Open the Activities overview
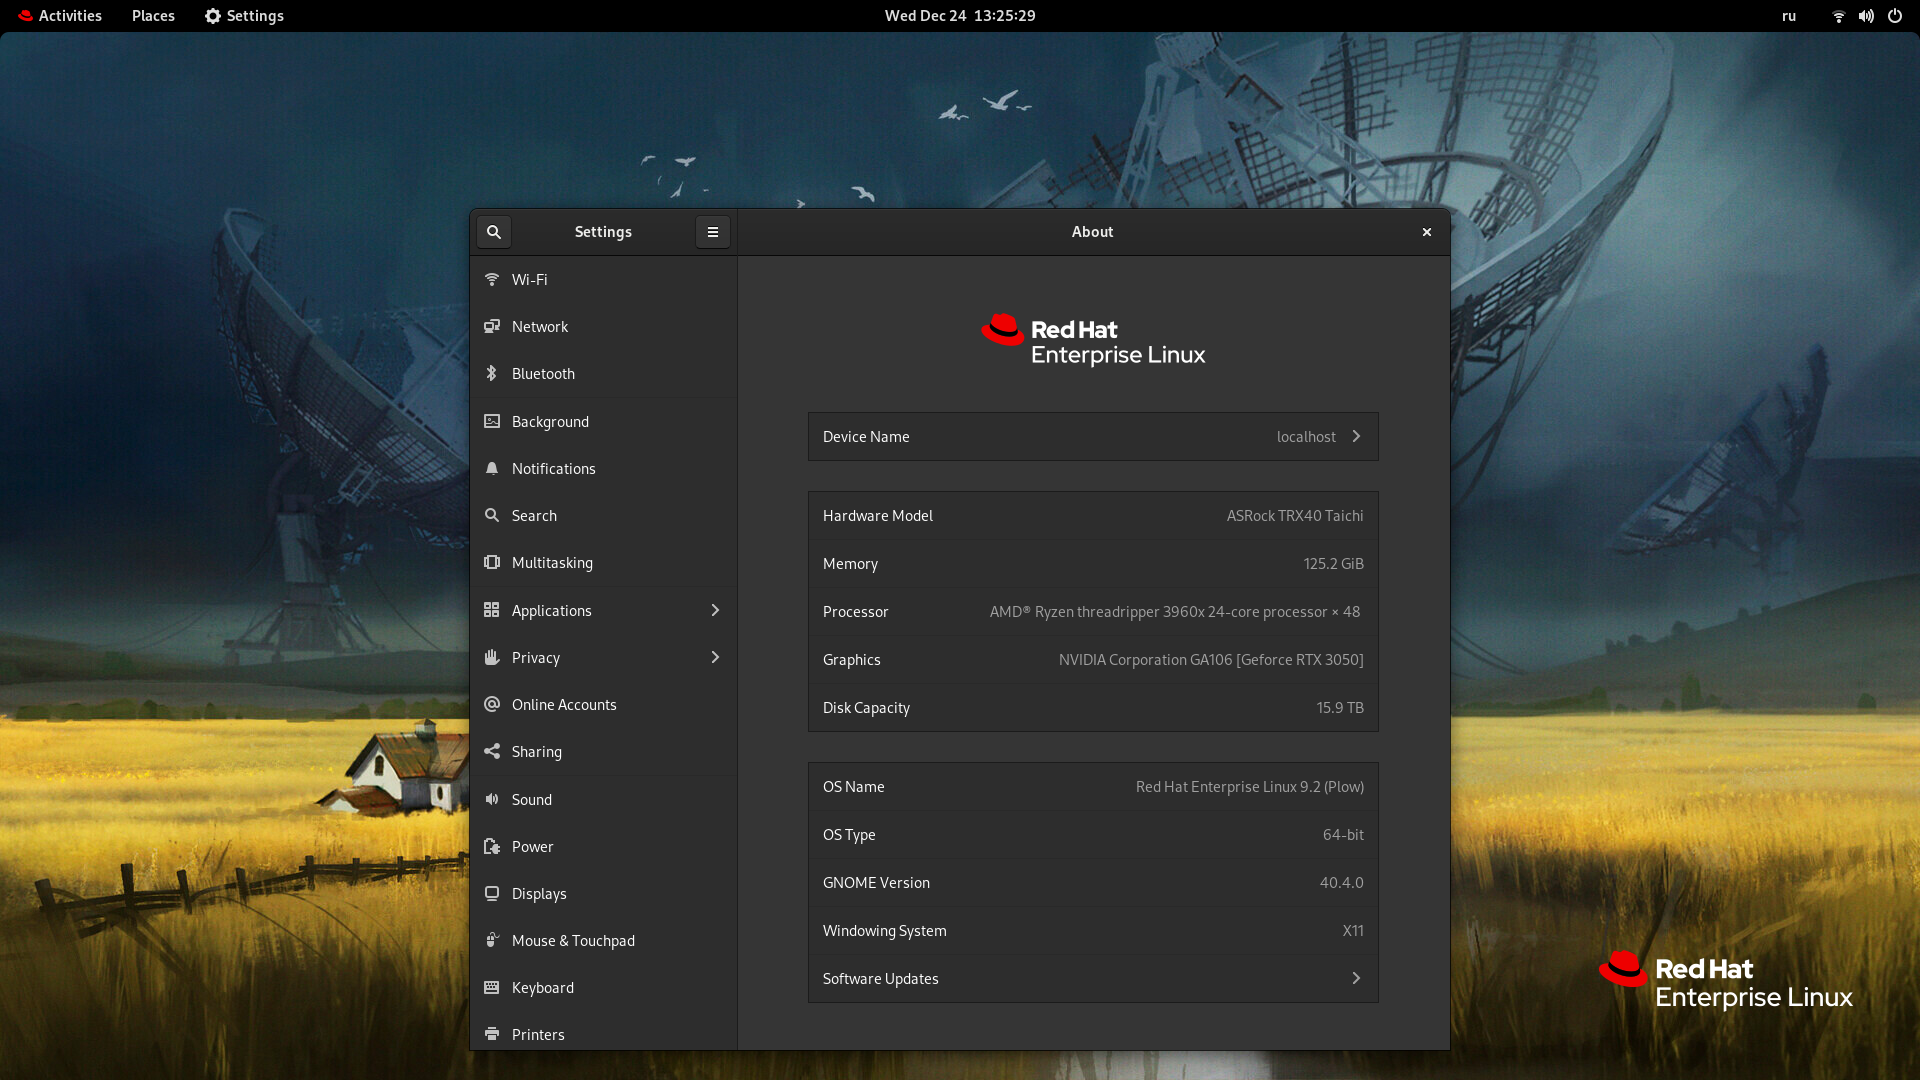This screenshot has width=1920, height=1080. point(60,16)
